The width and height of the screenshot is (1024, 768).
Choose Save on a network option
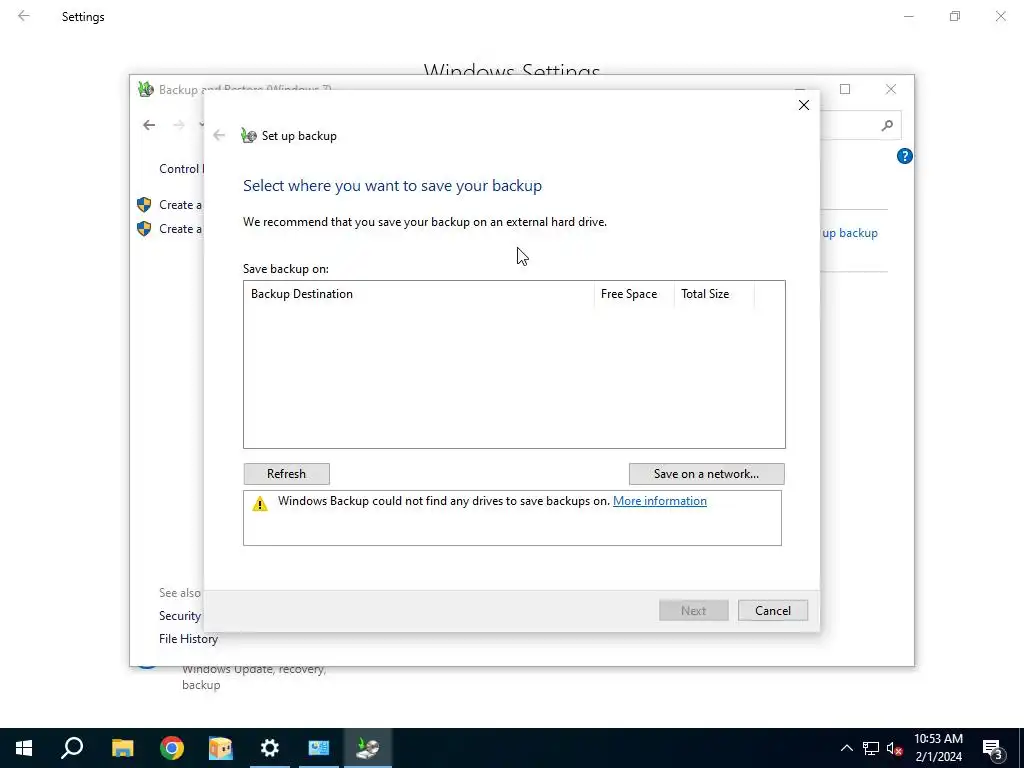707,473
